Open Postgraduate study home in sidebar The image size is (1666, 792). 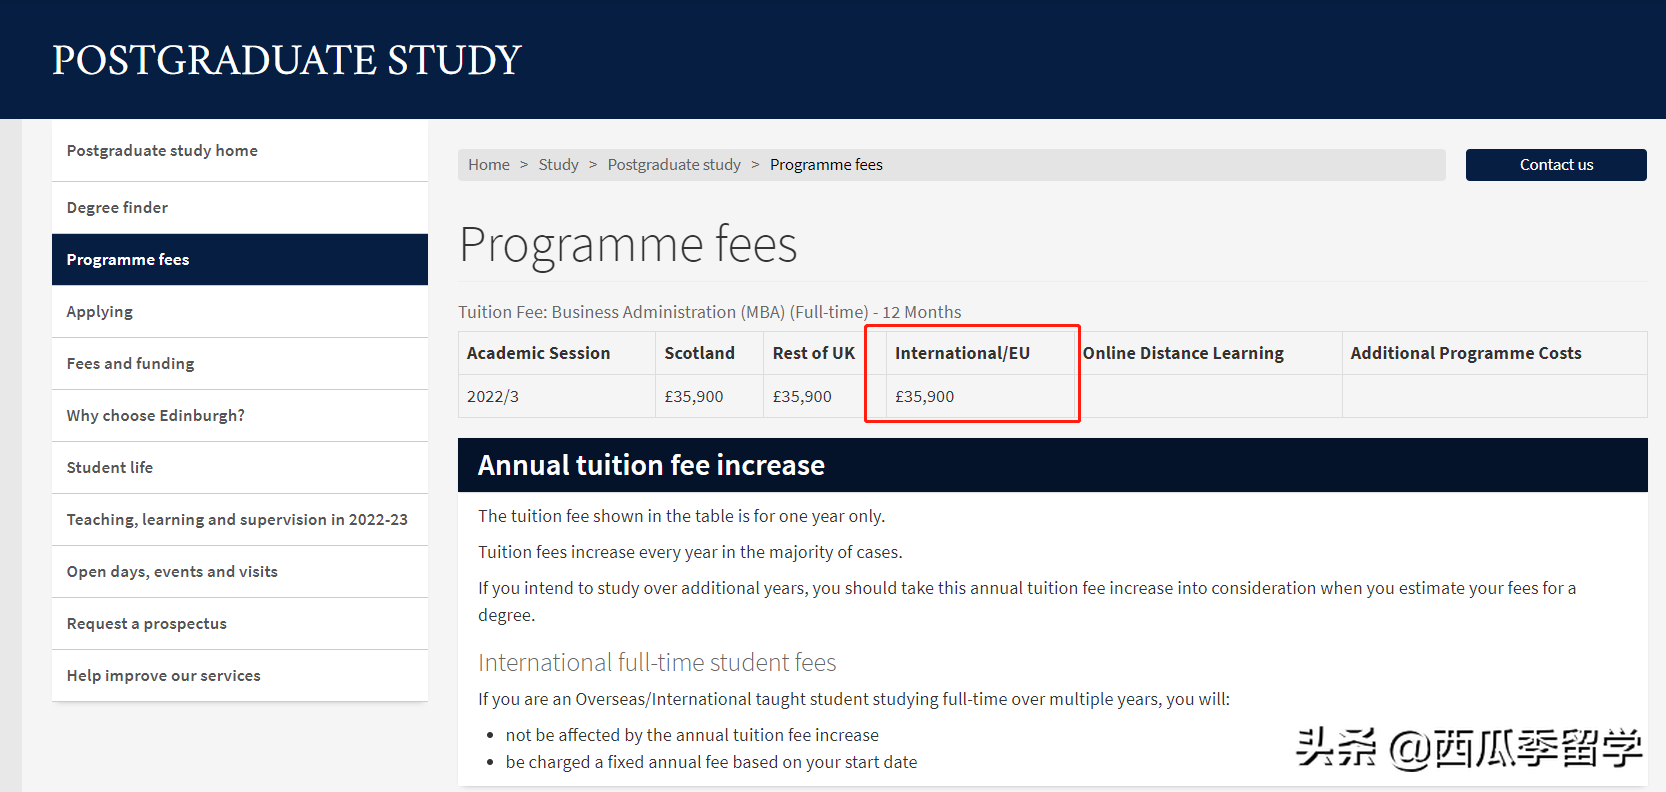click(x=162, y=151)
